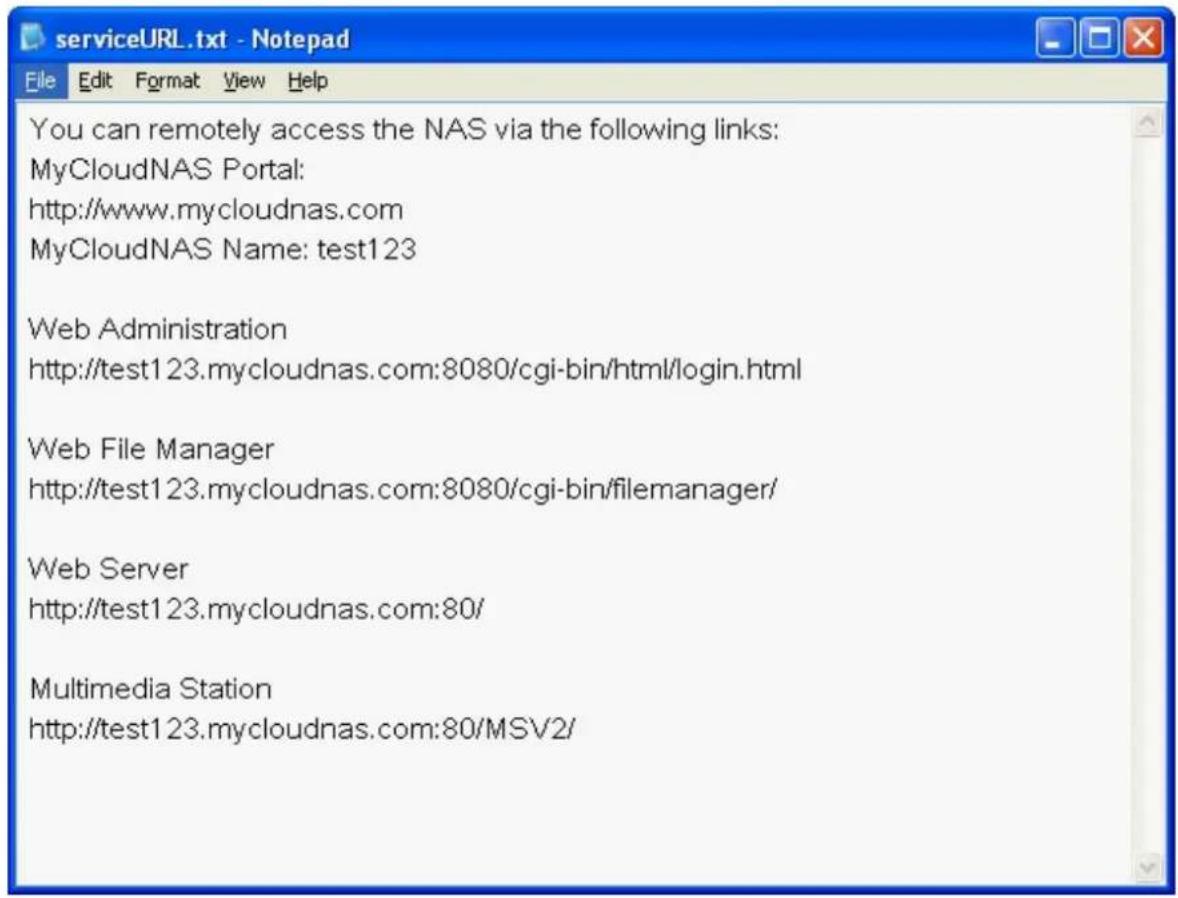Click the 'Web File Manager' heading
Image resolution: width=1178 pixels, height=898 pixels.
[x=151, y=449]
